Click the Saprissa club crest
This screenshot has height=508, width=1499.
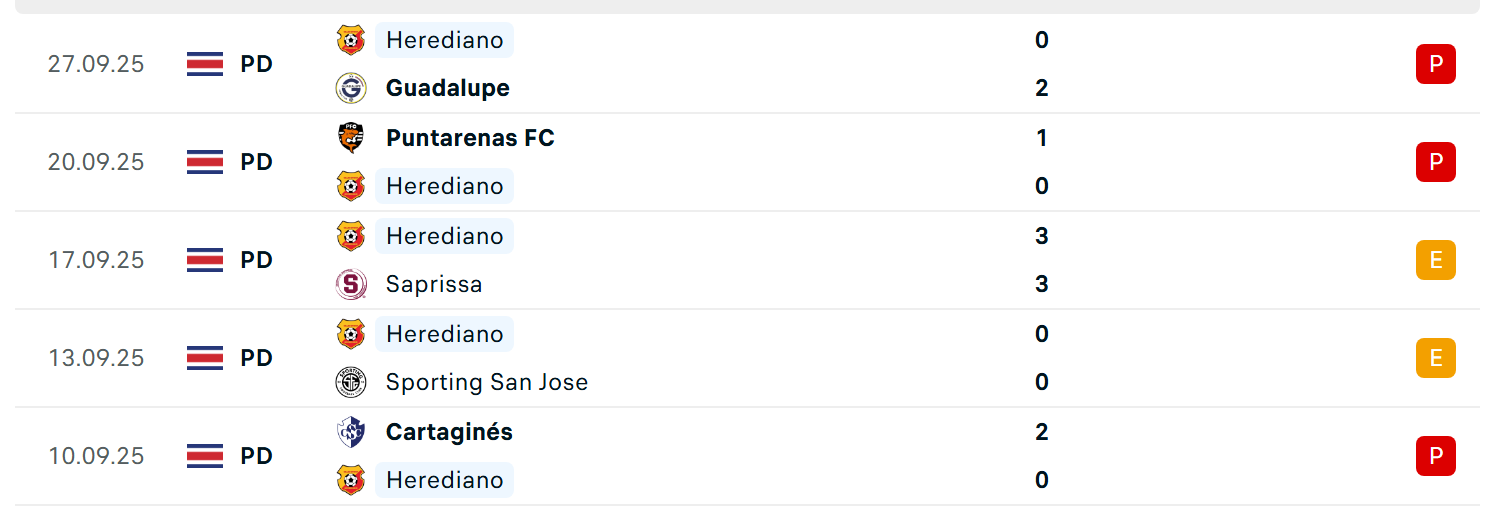(351, 284)
